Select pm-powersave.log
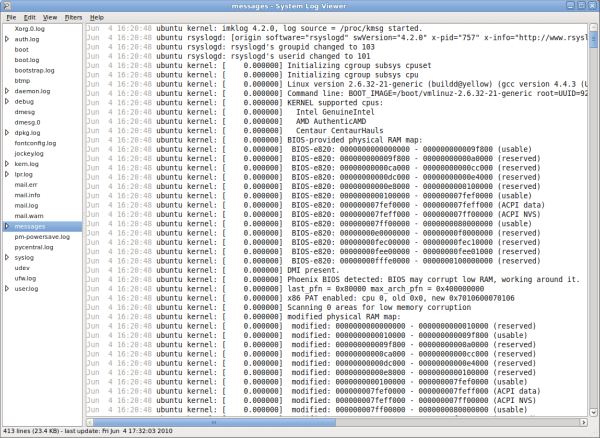Image resolution: width=600 pixels, height=438 pixels. tap(42, 237)
